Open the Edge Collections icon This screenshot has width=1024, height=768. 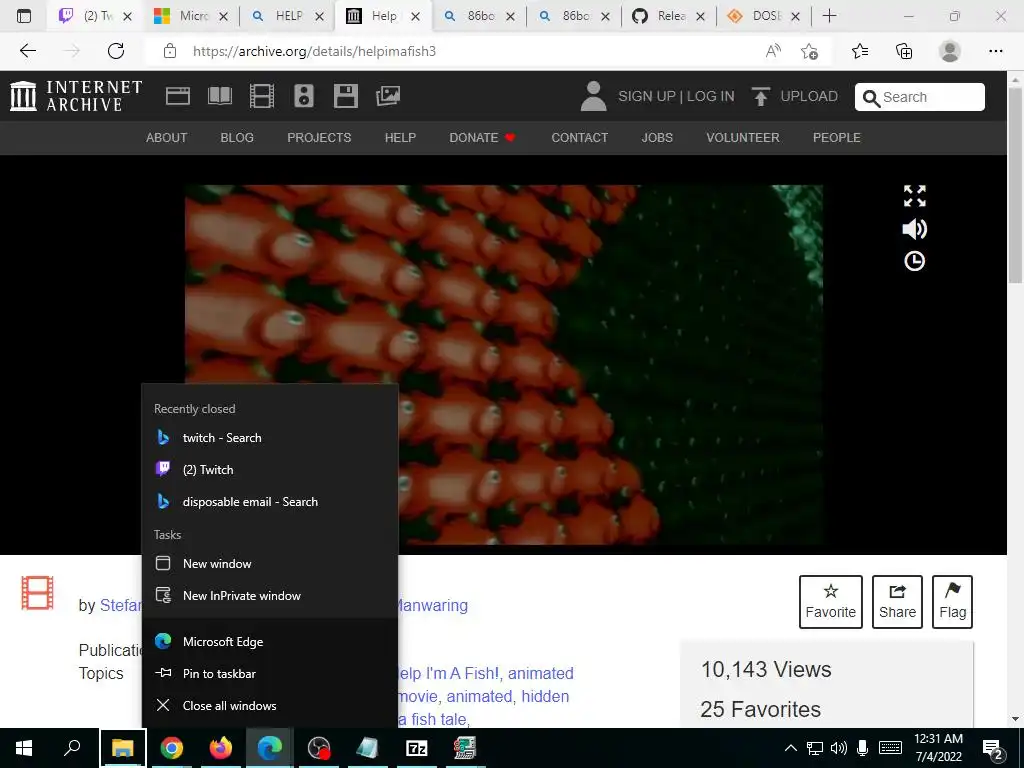coord(904,51)
